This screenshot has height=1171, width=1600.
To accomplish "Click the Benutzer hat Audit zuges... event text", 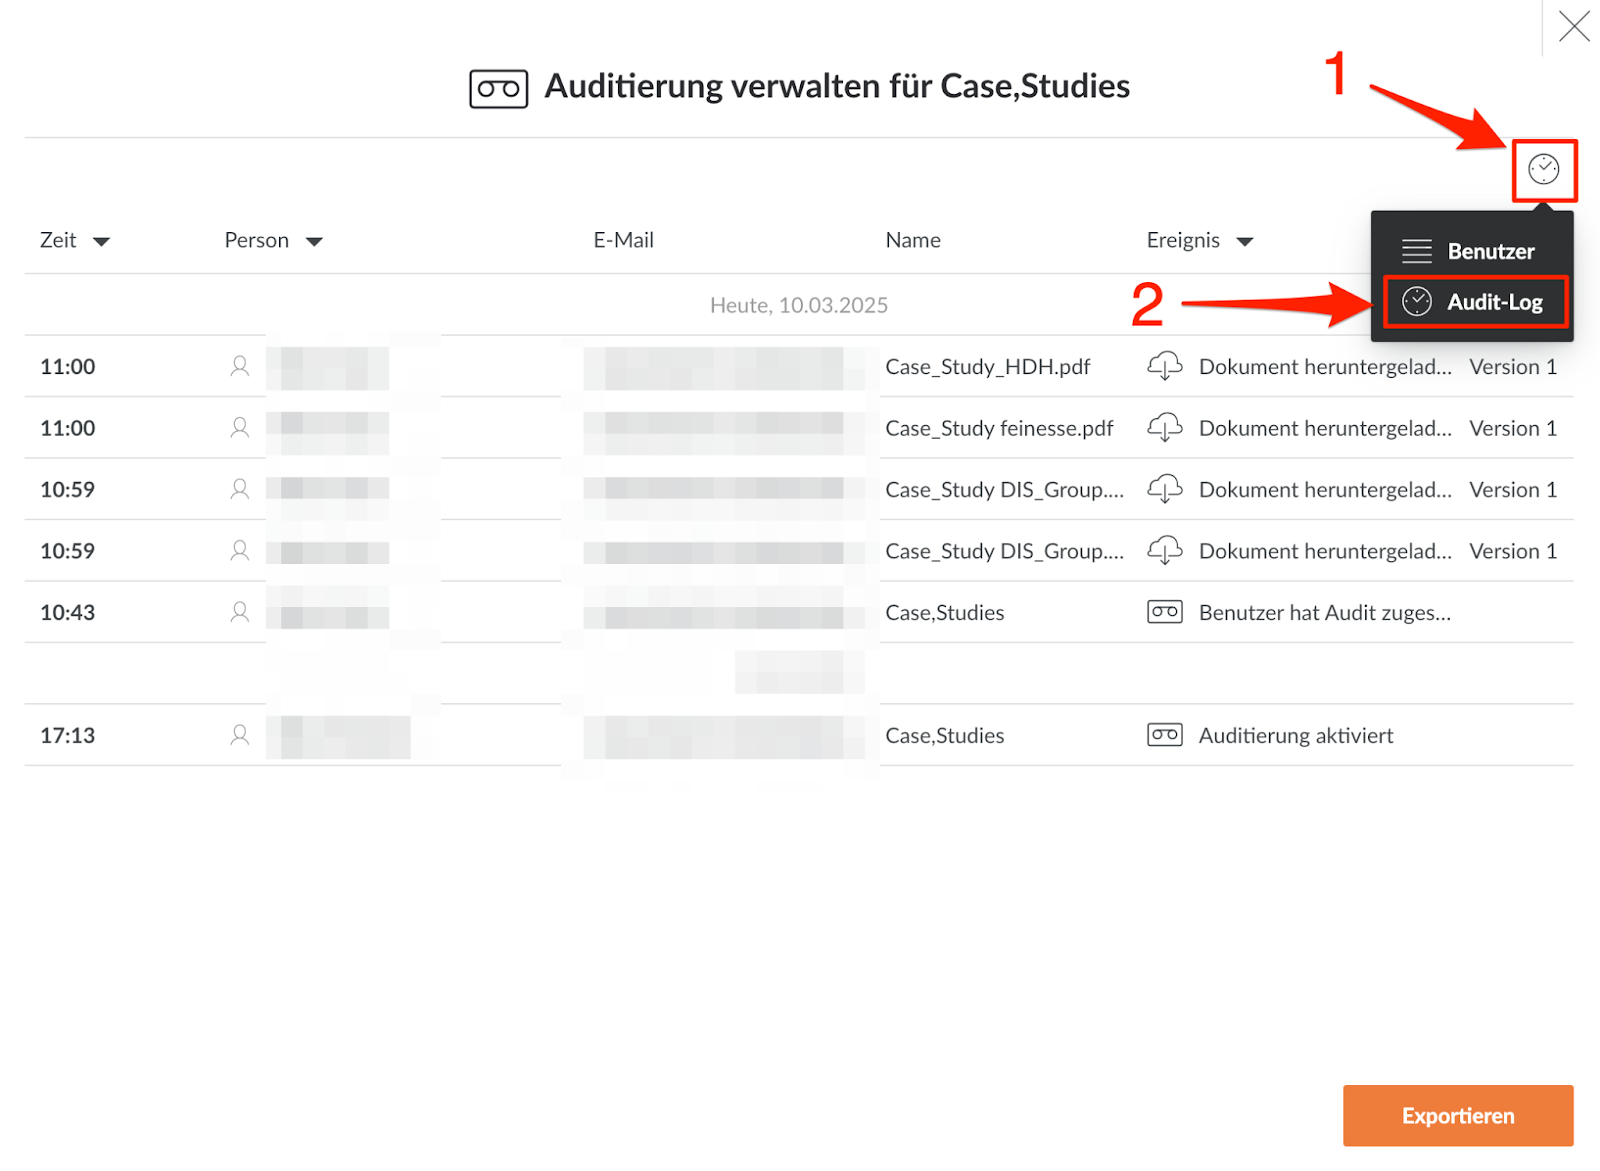I will point(1324,613).
